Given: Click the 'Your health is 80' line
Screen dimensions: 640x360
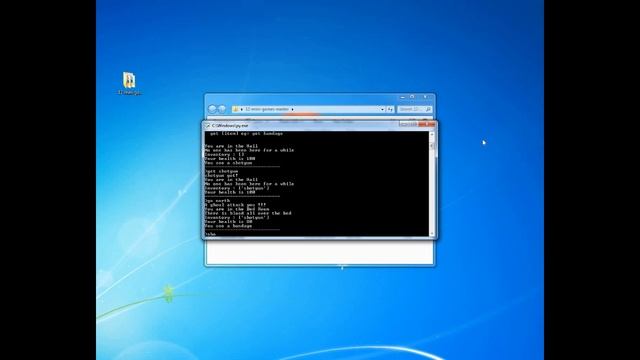Looking at the screenshot, I should point(228,222).
